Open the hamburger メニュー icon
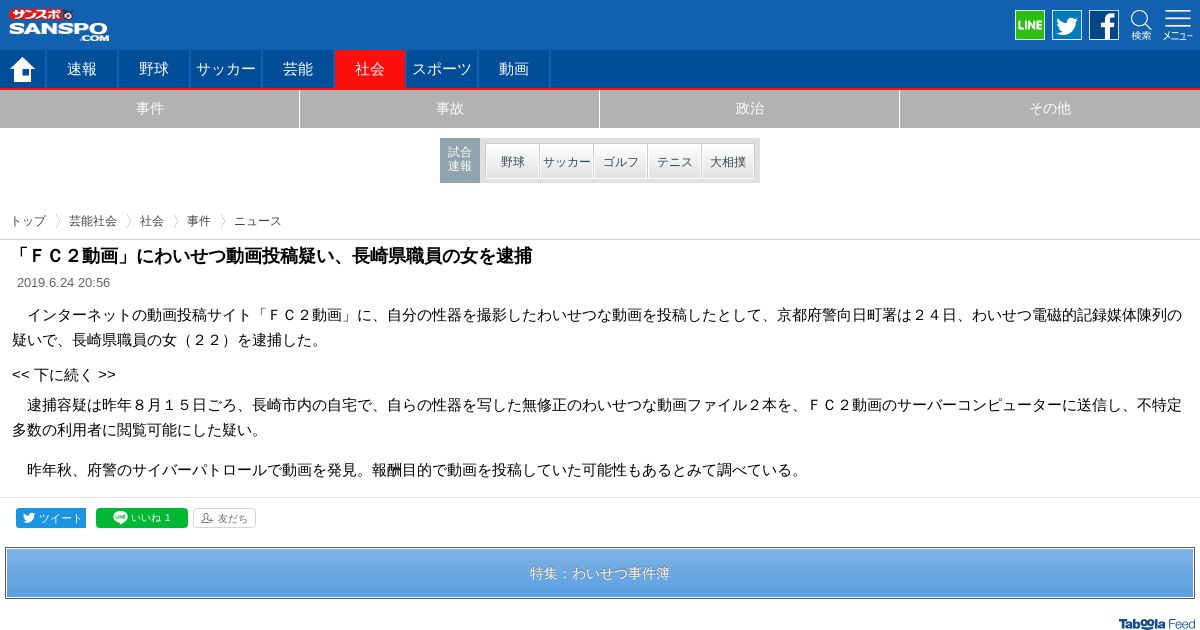Viewport: 1200px width, 630px height. coord(1177,25)
